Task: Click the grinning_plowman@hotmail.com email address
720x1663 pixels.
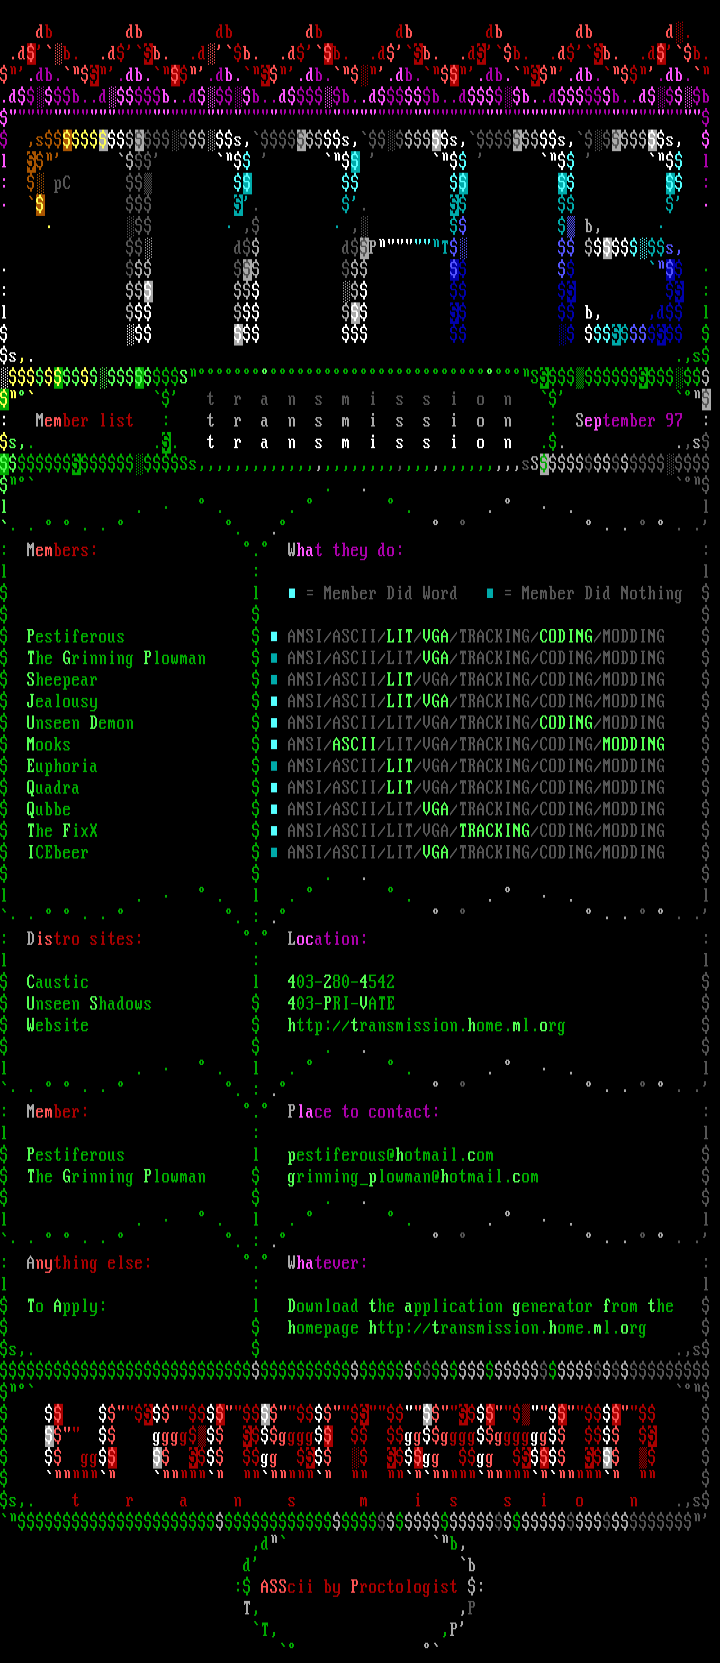Action: pos(412,1177)
